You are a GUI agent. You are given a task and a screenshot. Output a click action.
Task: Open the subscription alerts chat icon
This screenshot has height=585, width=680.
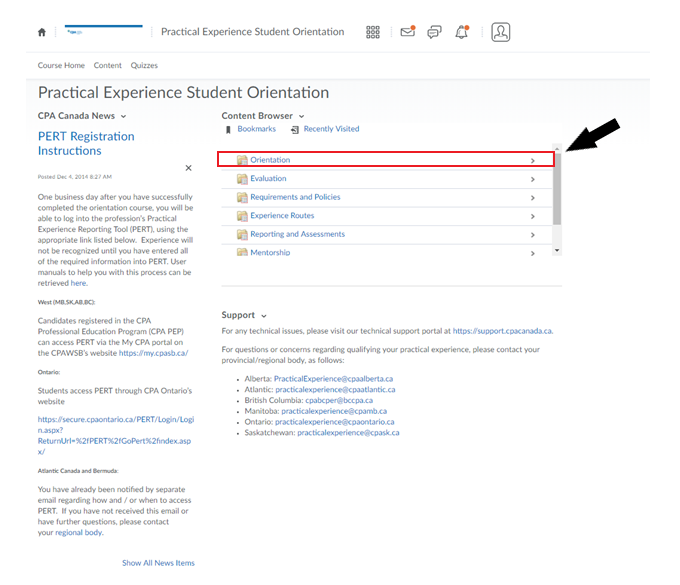[x=434, y=32]
